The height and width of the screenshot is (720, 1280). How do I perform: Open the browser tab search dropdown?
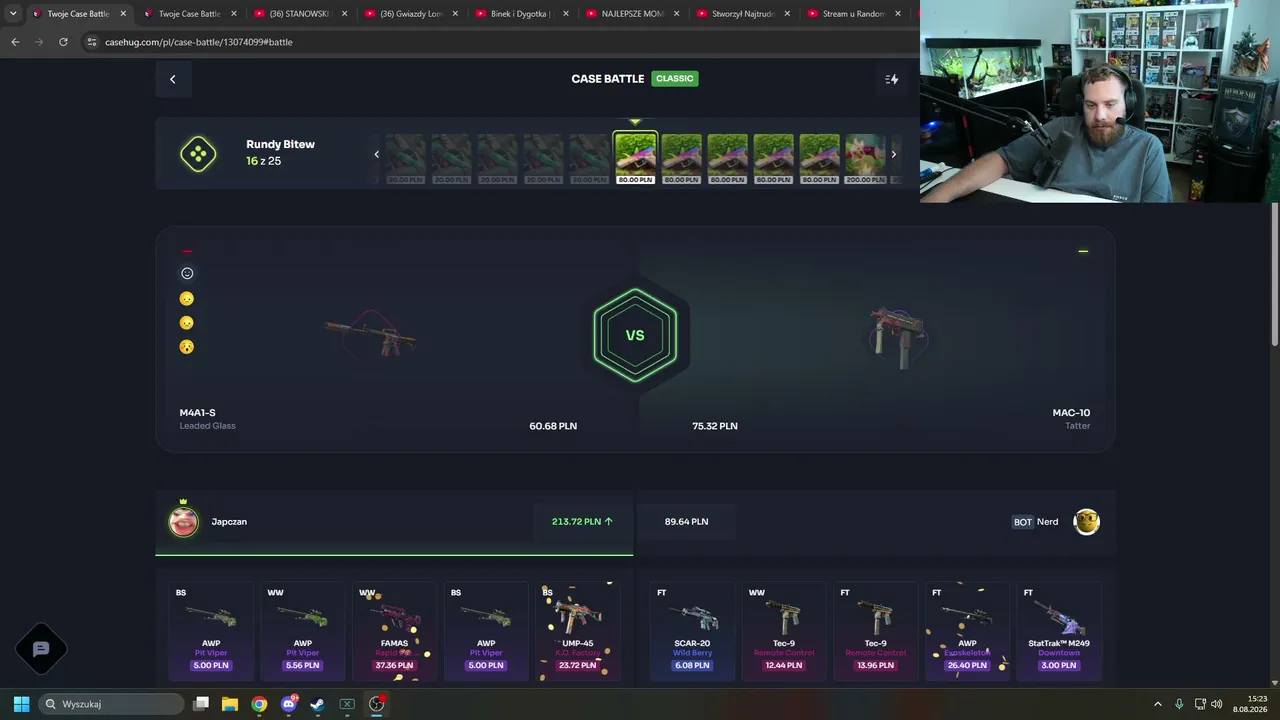pyautogui.click(x=13, y=14)
